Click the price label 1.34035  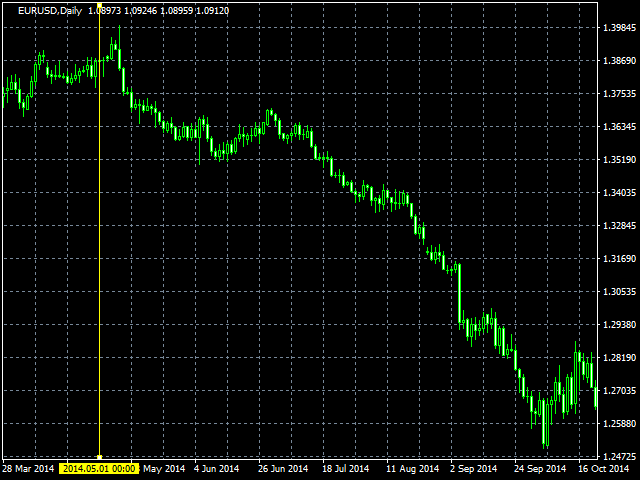(619, 192)
